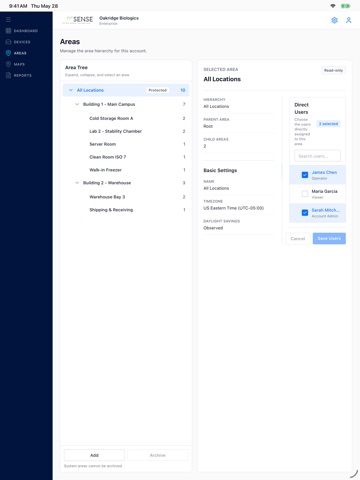Click the Save Users button
Image resolution: width=360 pixels, height=480 pixels.
coord(329,238)
